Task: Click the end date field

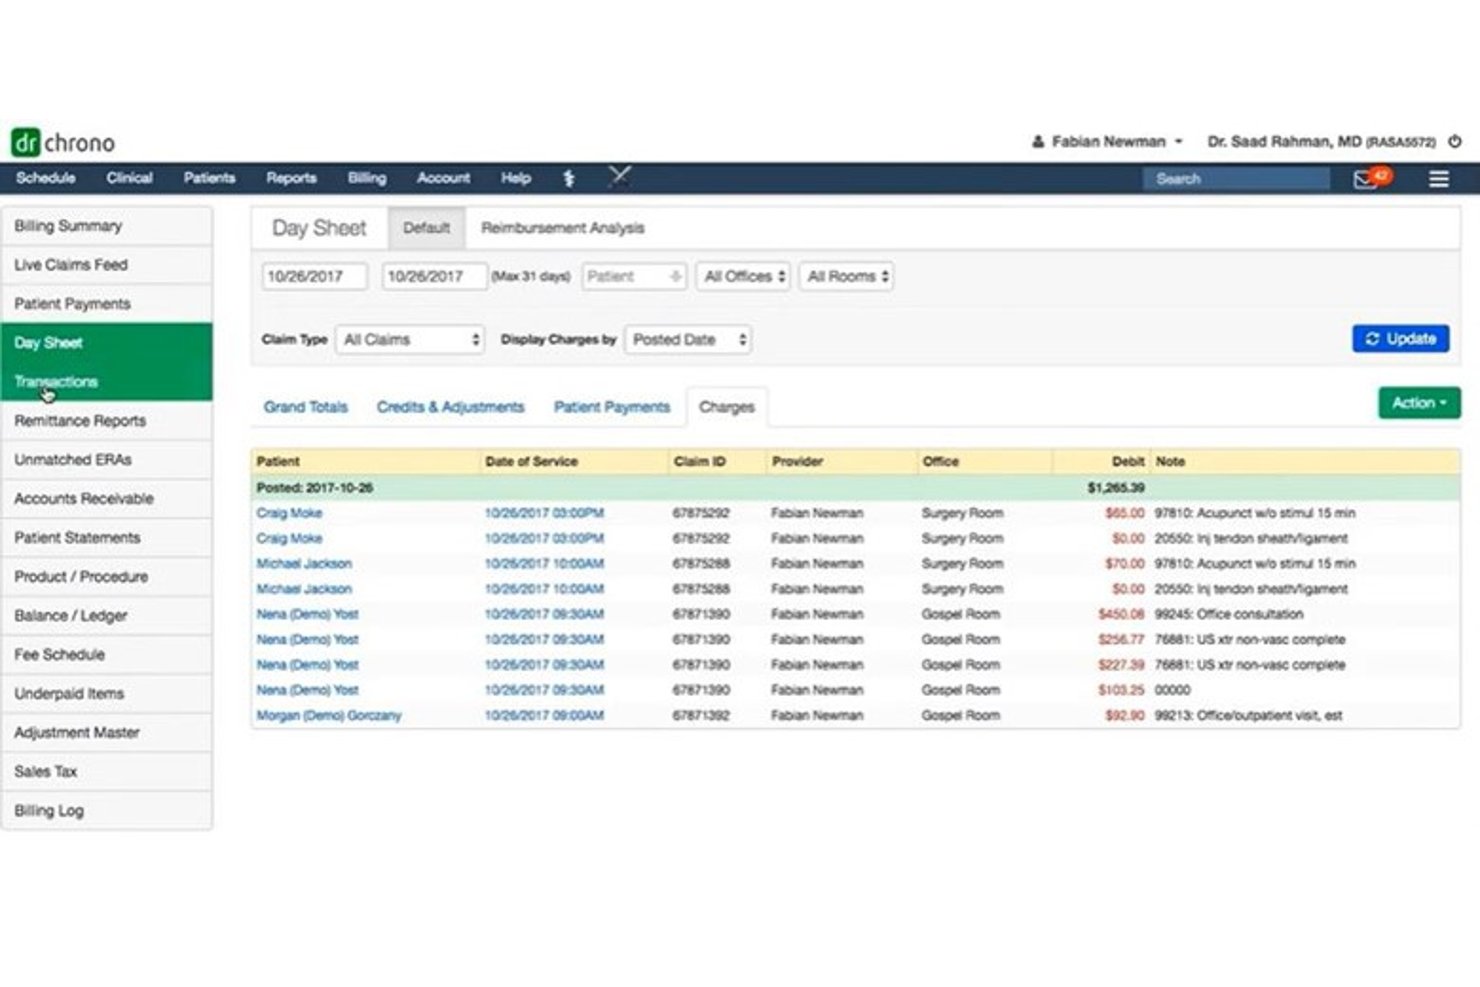Action: (434, 276)
